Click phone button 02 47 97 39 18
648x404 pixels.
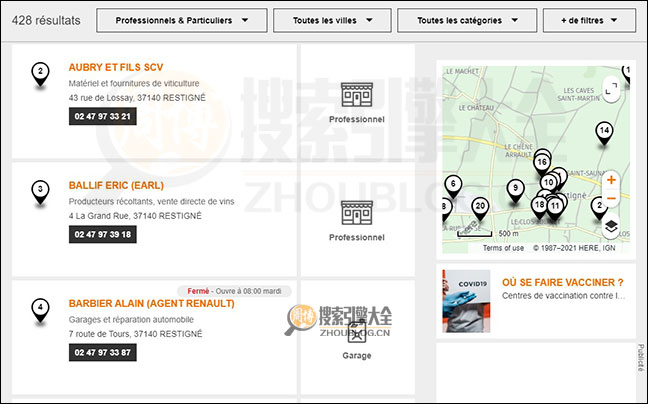[101, 234]
